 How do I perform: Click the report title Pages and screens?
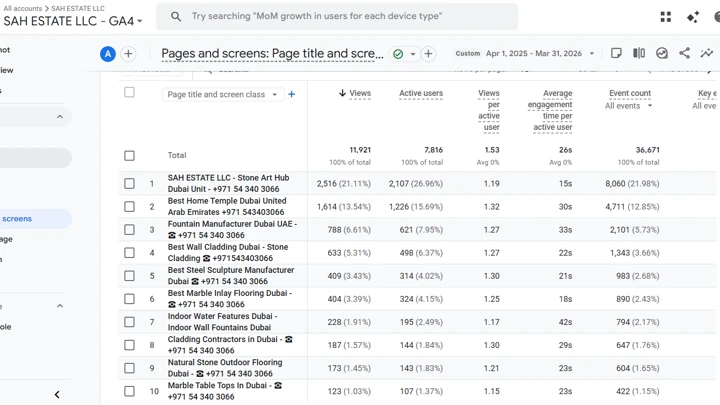(272, 54)
